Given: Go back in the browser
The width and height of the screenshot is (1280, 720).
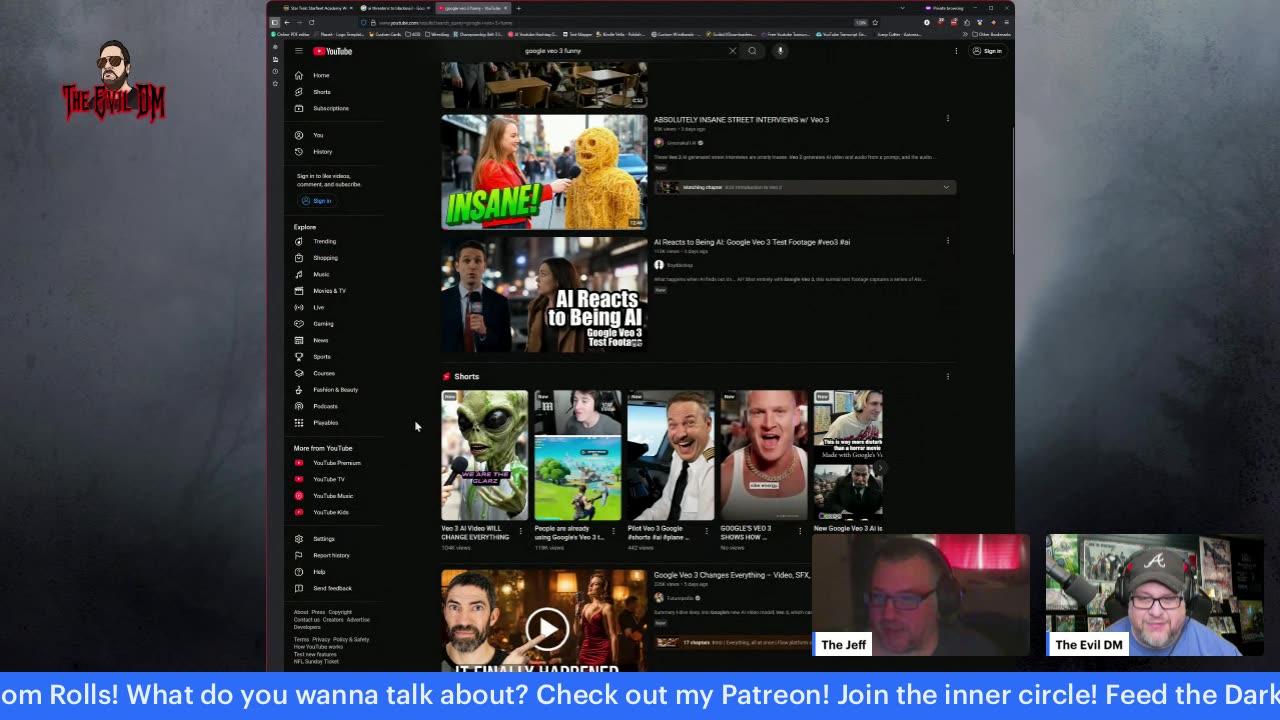Looking at the screenshot, I should click(287, 22).
